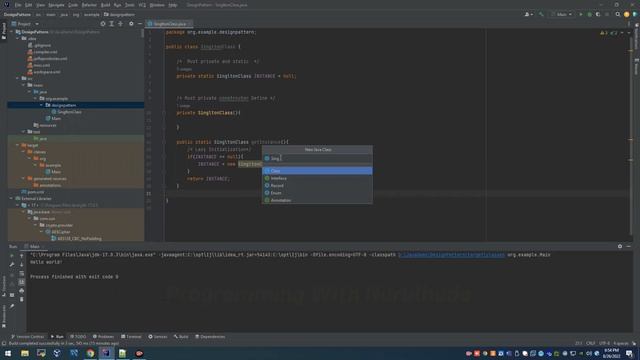The height and width of the screenshot is (360, 640).
Task: Open the Window menu
Action: click(157, 5)
